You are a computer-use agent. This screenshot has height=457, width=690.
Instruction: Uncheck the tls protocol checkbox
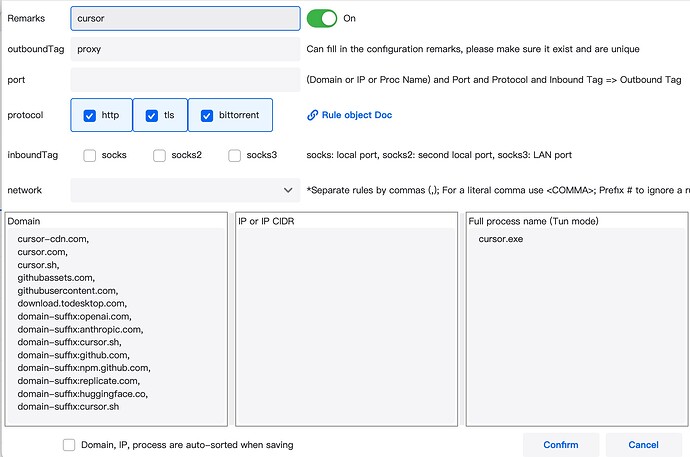point(152,116)
